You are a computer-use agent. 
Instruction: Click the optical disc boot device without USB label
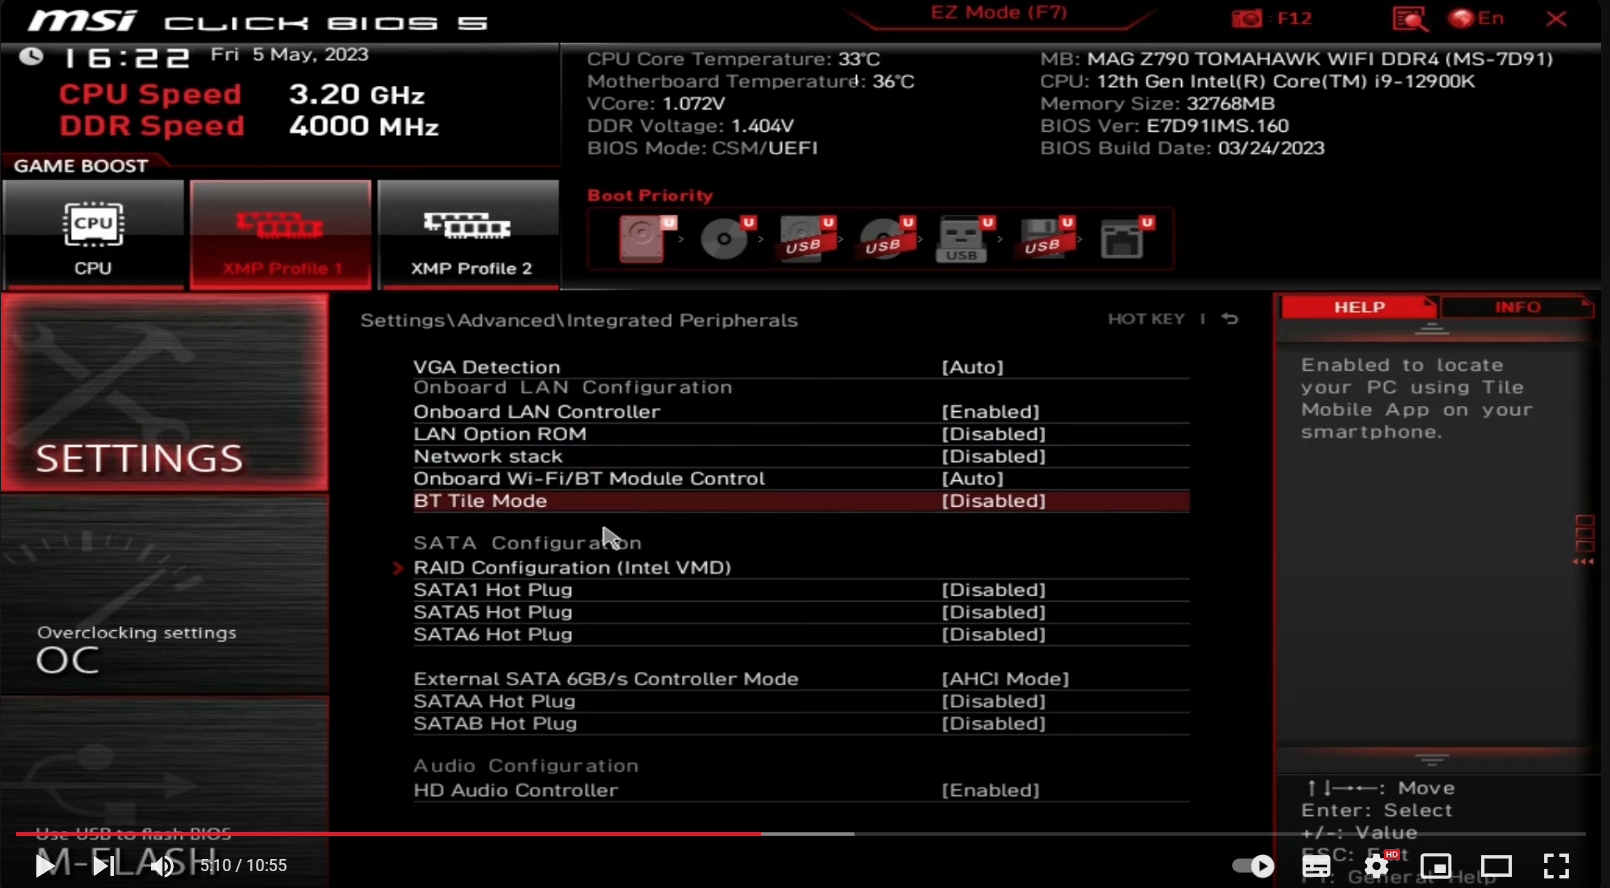pyautogui.click(x=726, y=239)
